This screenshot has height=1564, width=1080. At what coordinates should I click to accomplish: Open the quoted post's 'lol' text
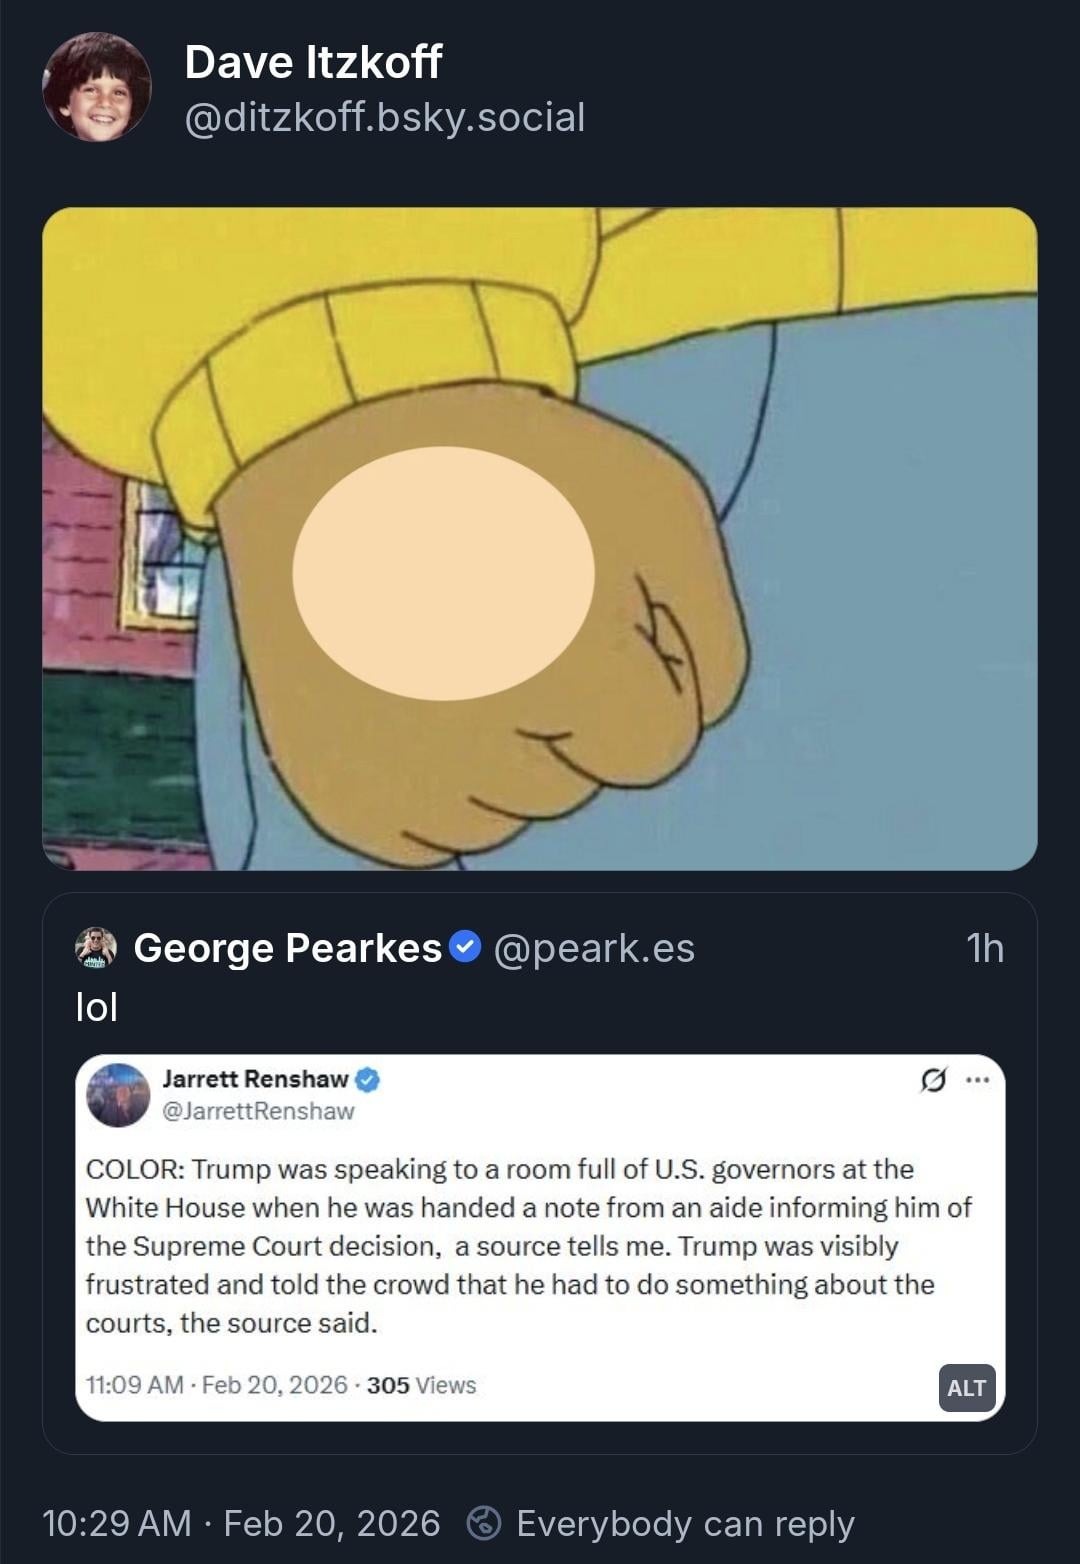point(97,1007)
